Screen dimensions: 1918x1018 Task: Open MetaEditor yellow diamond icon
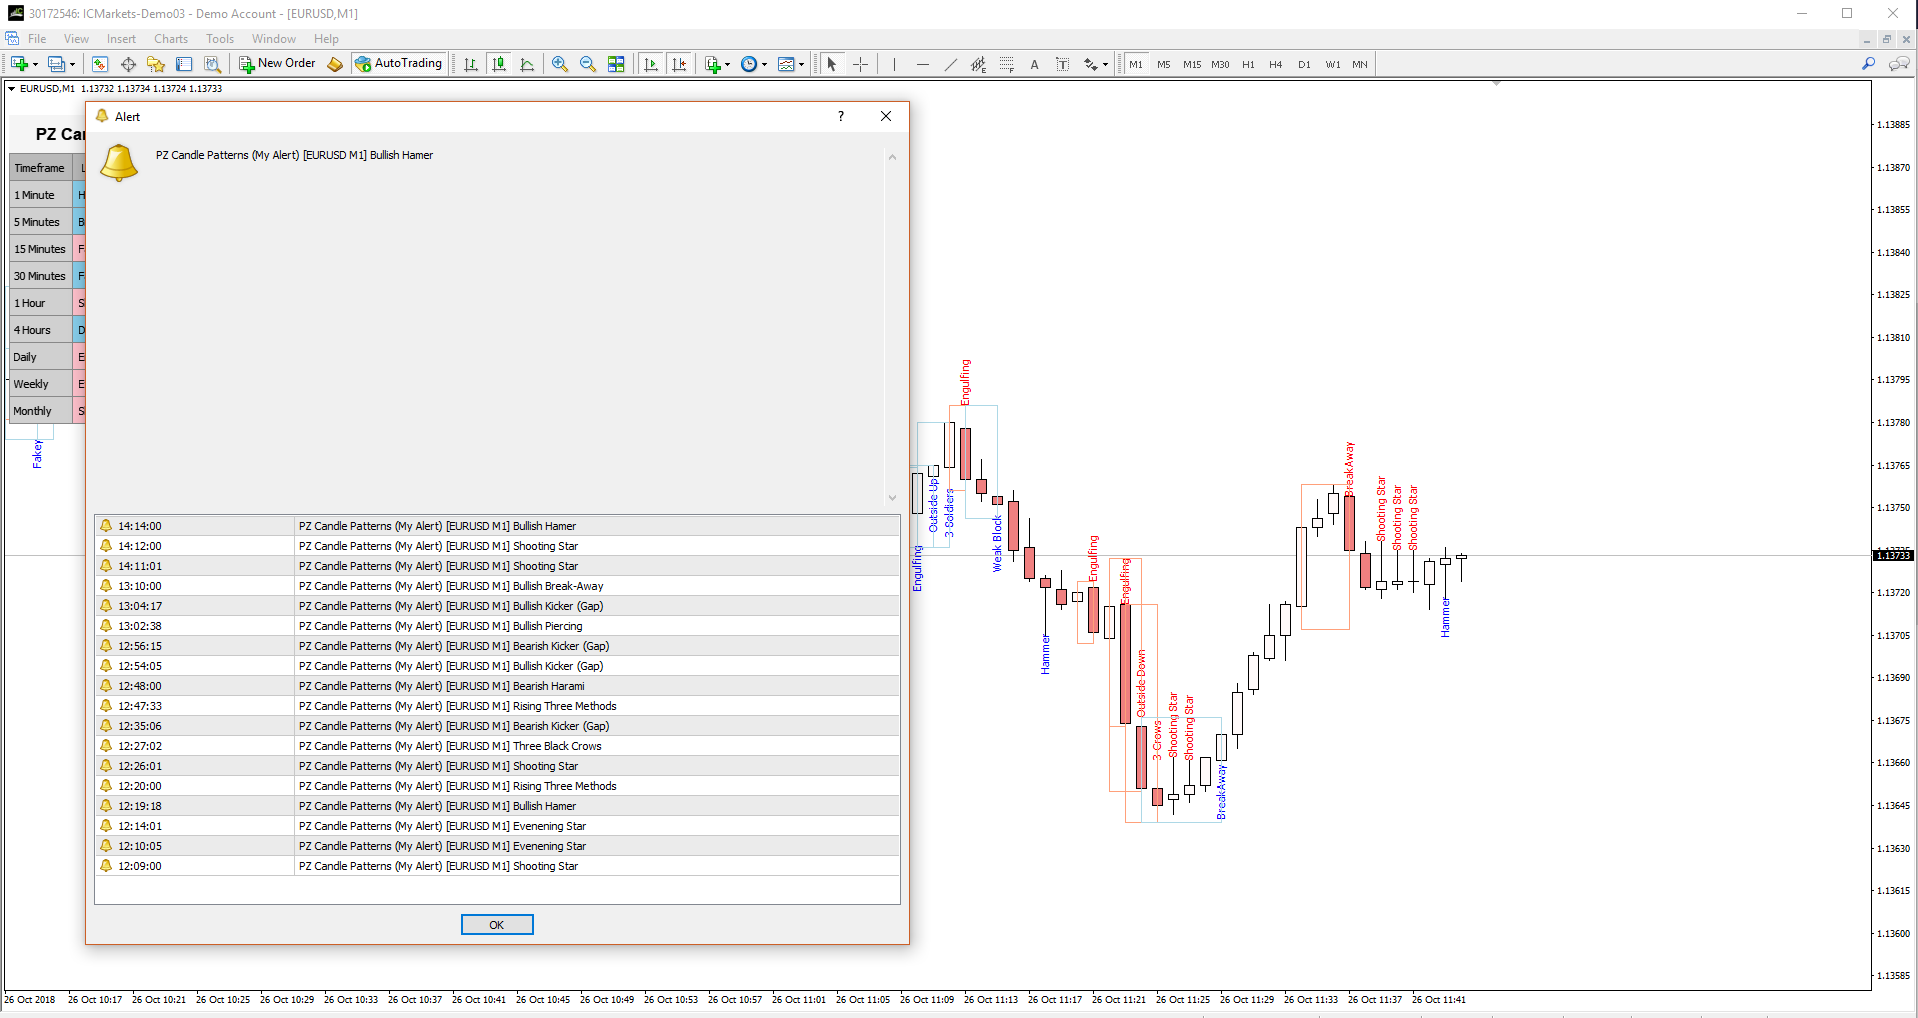coord(335,64)
